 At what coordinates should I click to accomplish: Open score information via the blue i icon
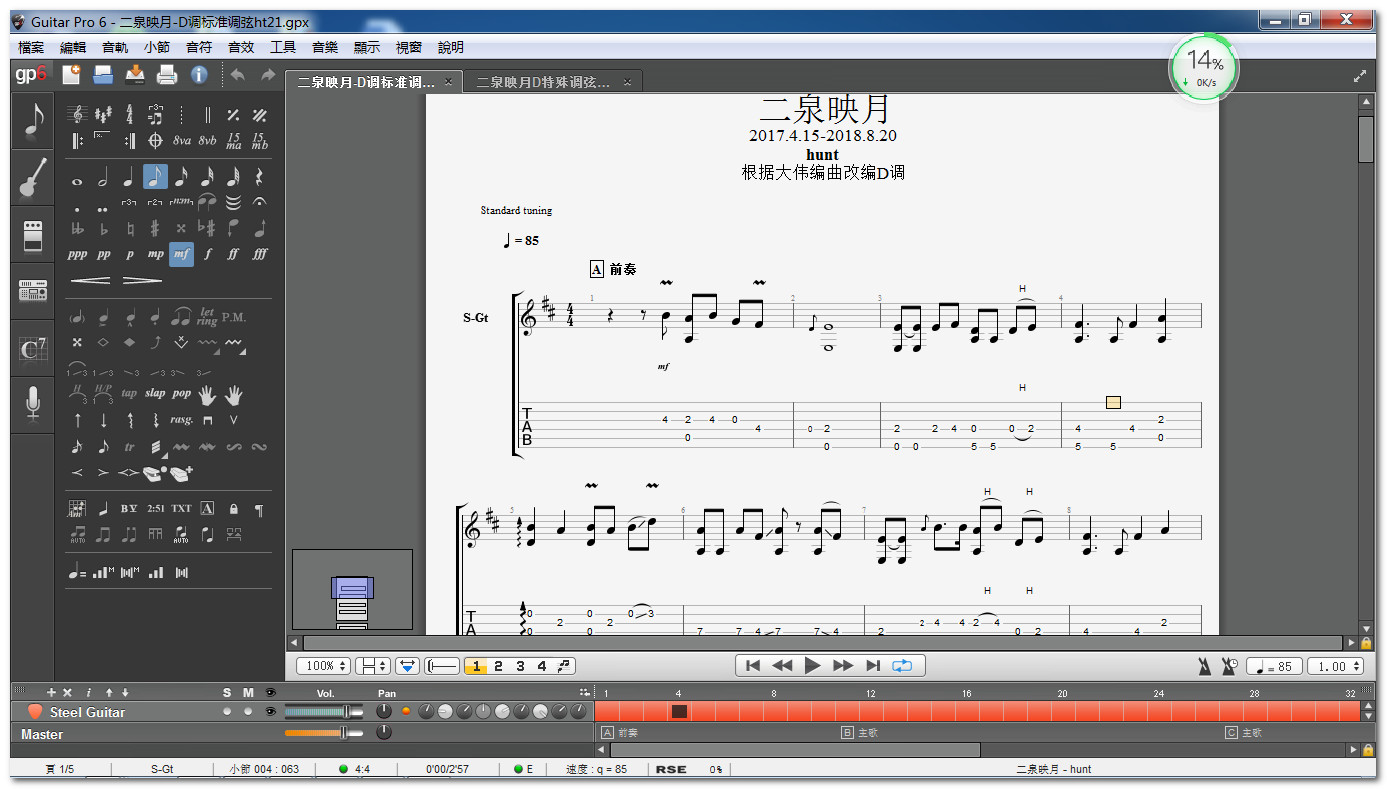click(x=199, y=74)
